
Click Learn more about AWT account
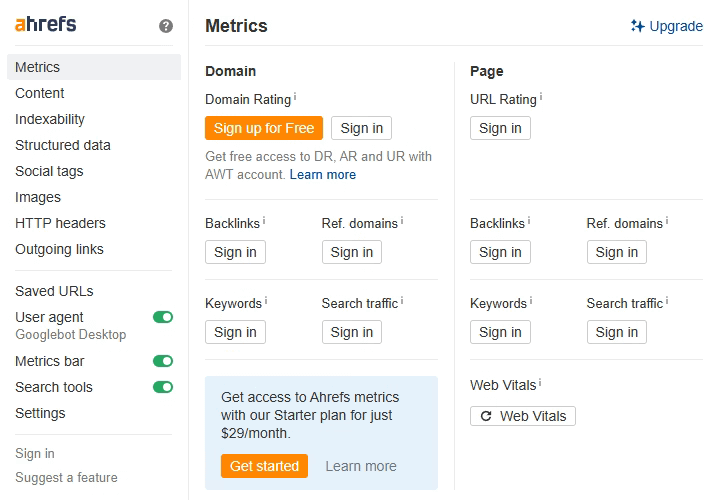(323, 175)
